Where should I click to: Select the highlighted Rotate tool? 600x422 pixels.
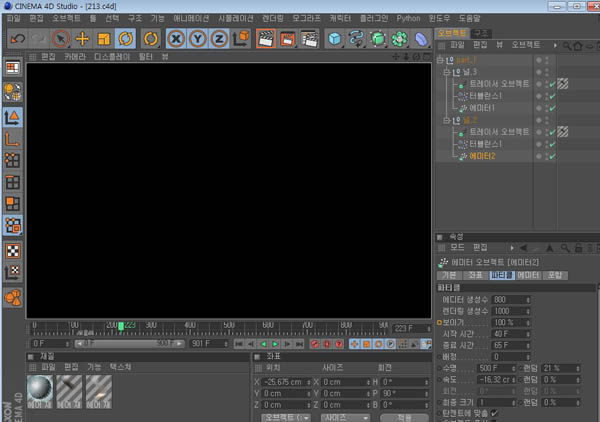pyautogui.click(x=126, y=39)
